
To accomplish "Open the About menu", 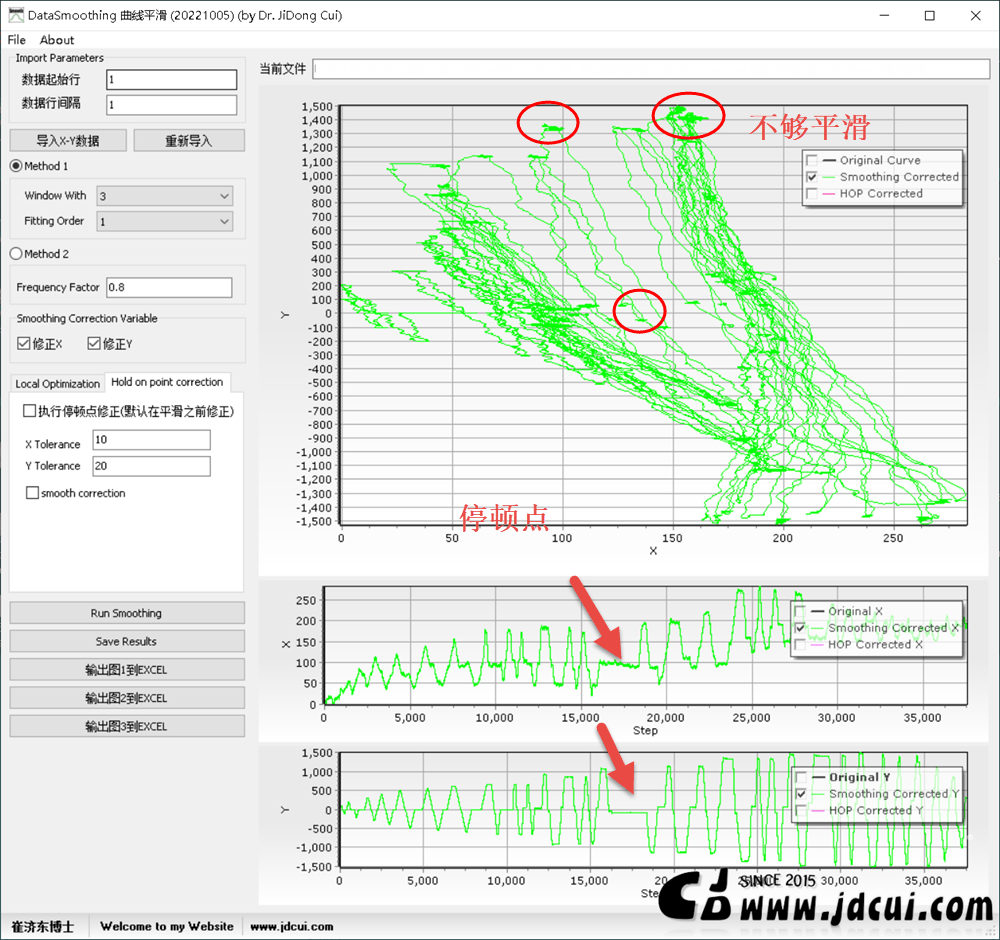I will [x=57, y=40].
